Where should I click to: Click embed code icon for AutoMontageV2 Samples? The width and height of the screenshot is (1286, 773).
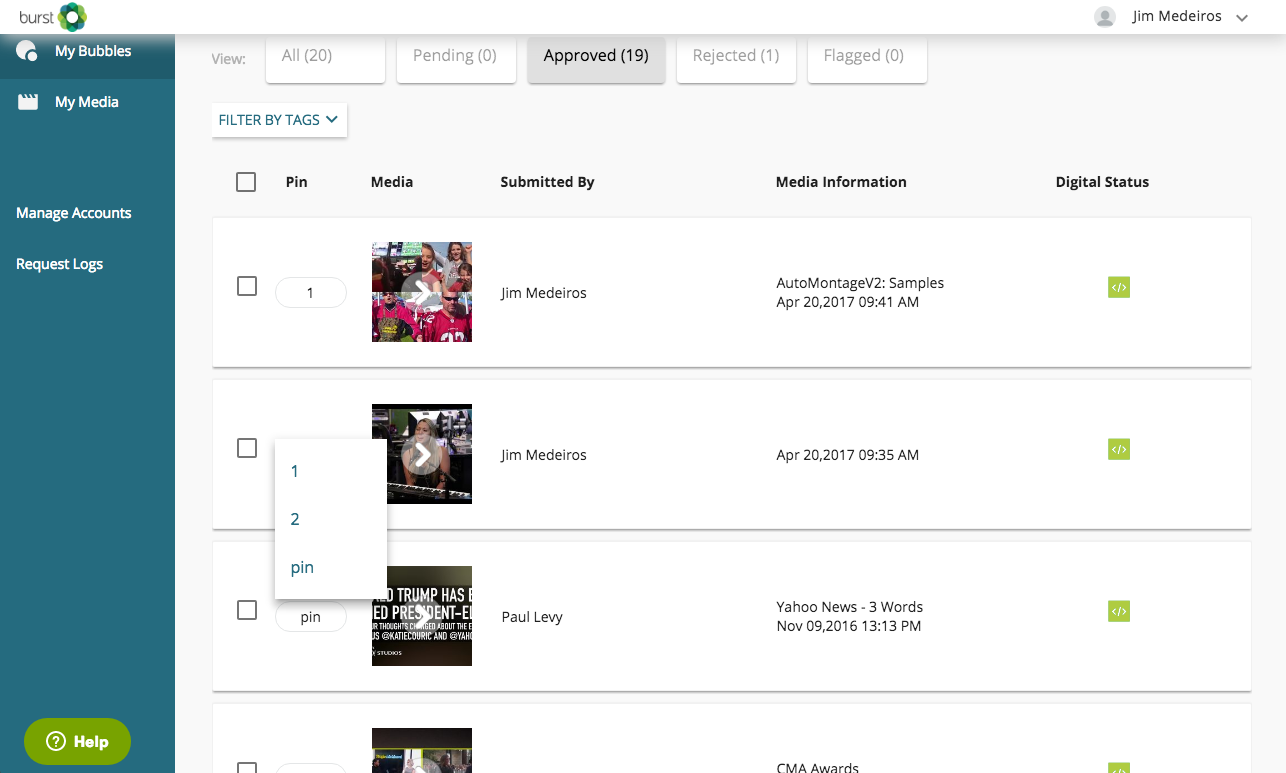tap(1118, 288)
